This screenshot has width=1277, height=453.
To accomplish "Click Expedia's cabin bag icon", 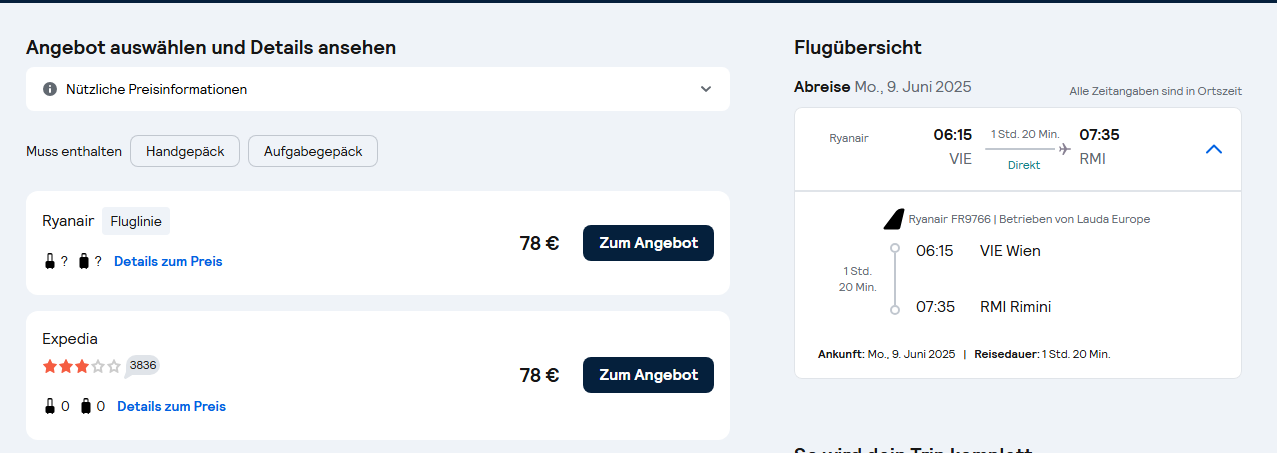I will click(x=50, y=406).
